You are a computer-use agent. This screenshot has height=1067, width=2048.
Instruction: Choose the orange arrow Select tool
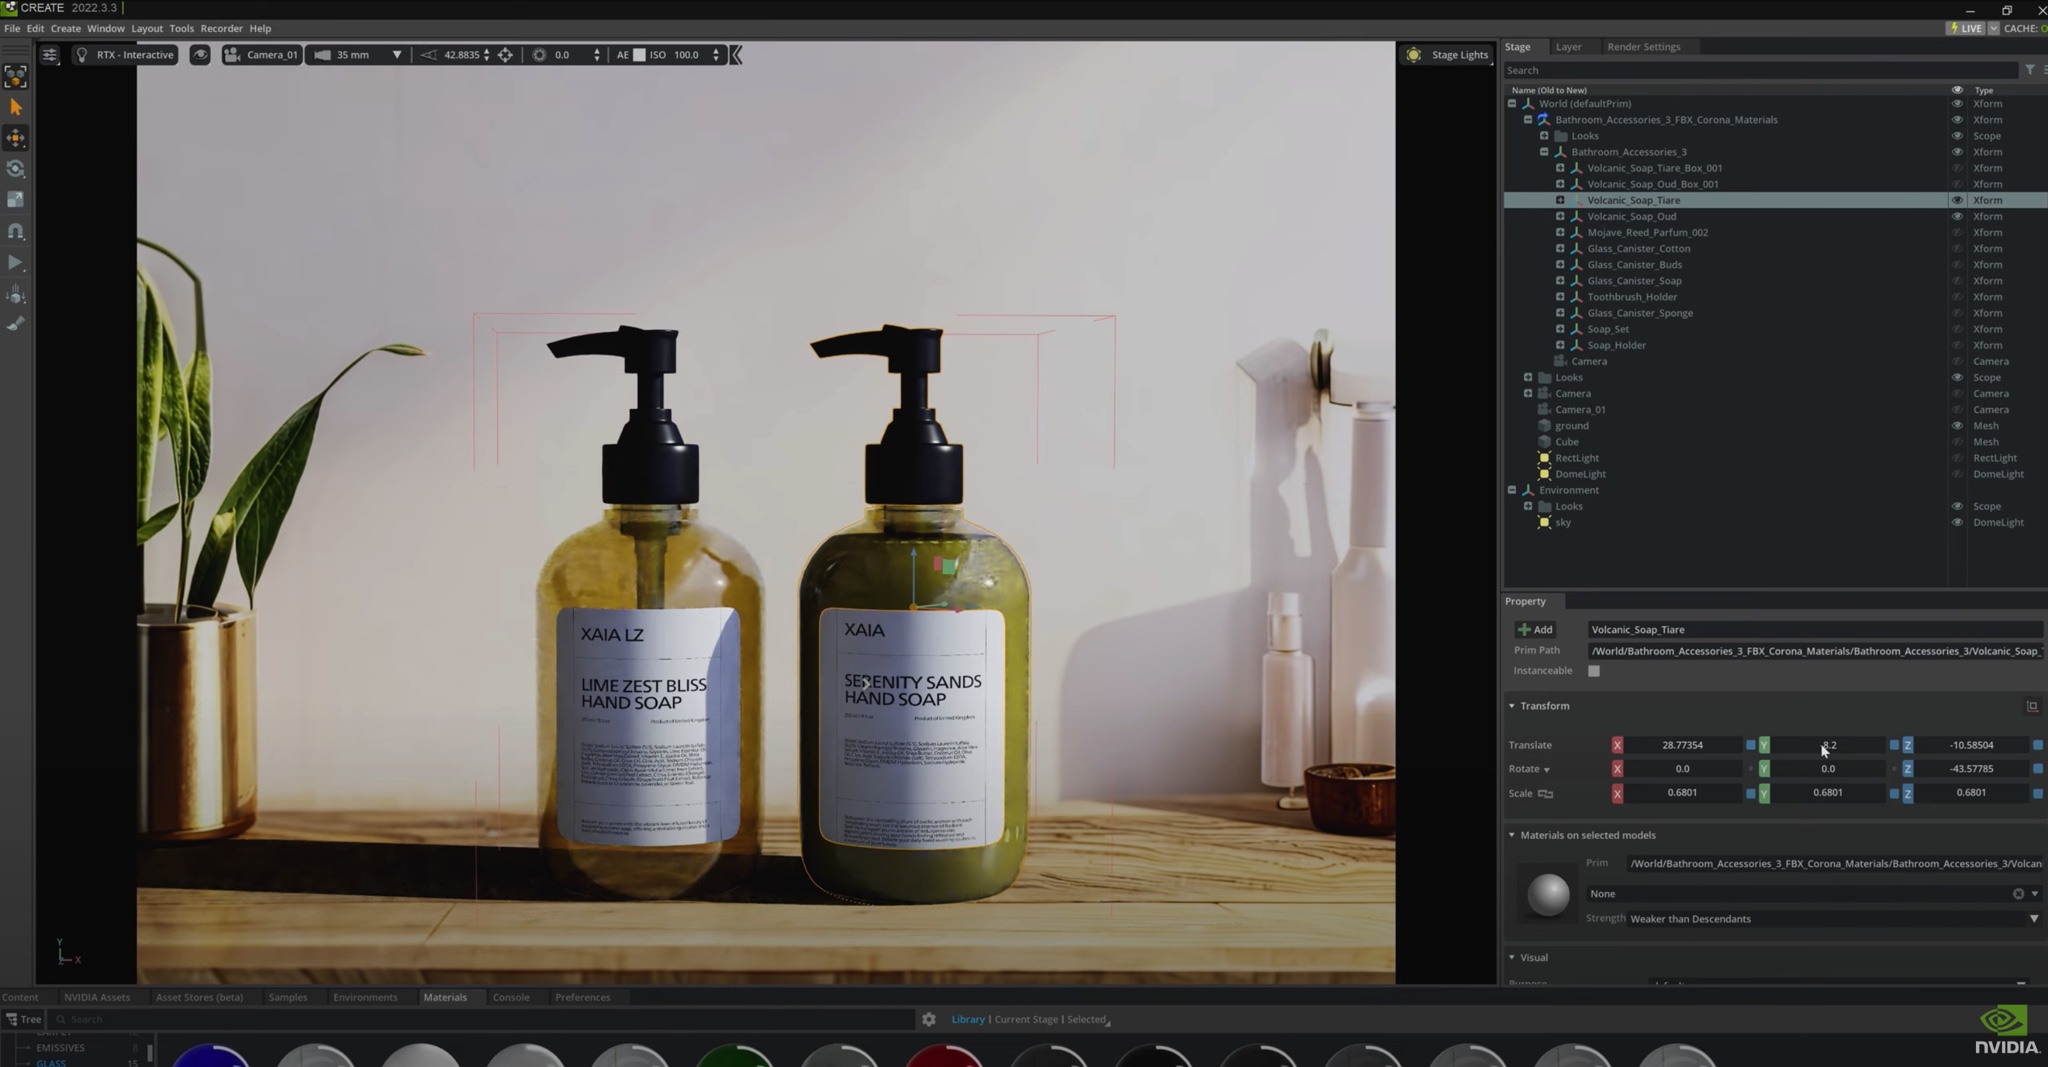pos(16,107)
